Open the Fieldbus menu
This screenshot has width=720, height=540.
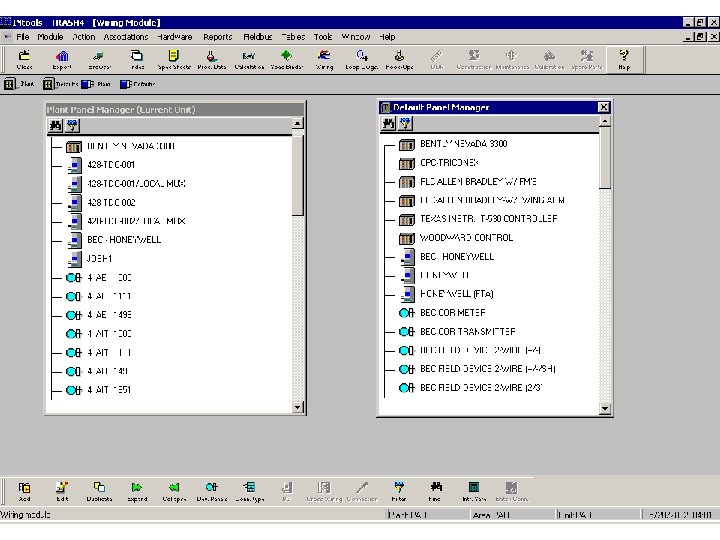pos(257,37)
